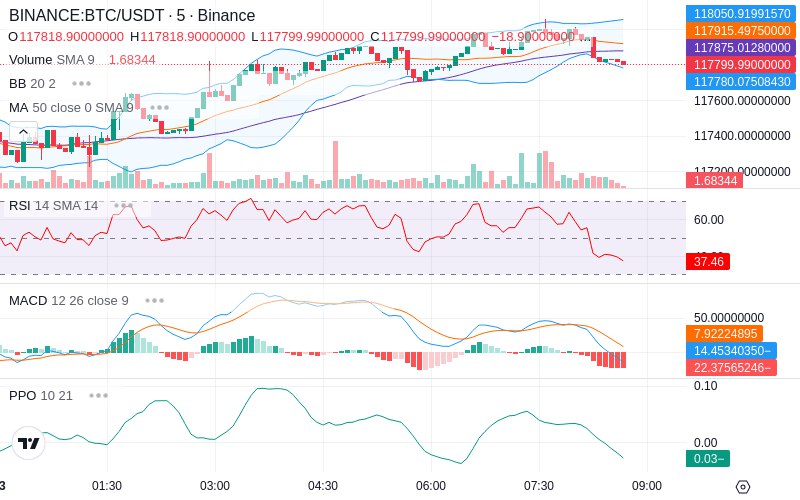Select the RSI 14 SMA 14 legend
This screenshot has height=500, width=800.
53,206
